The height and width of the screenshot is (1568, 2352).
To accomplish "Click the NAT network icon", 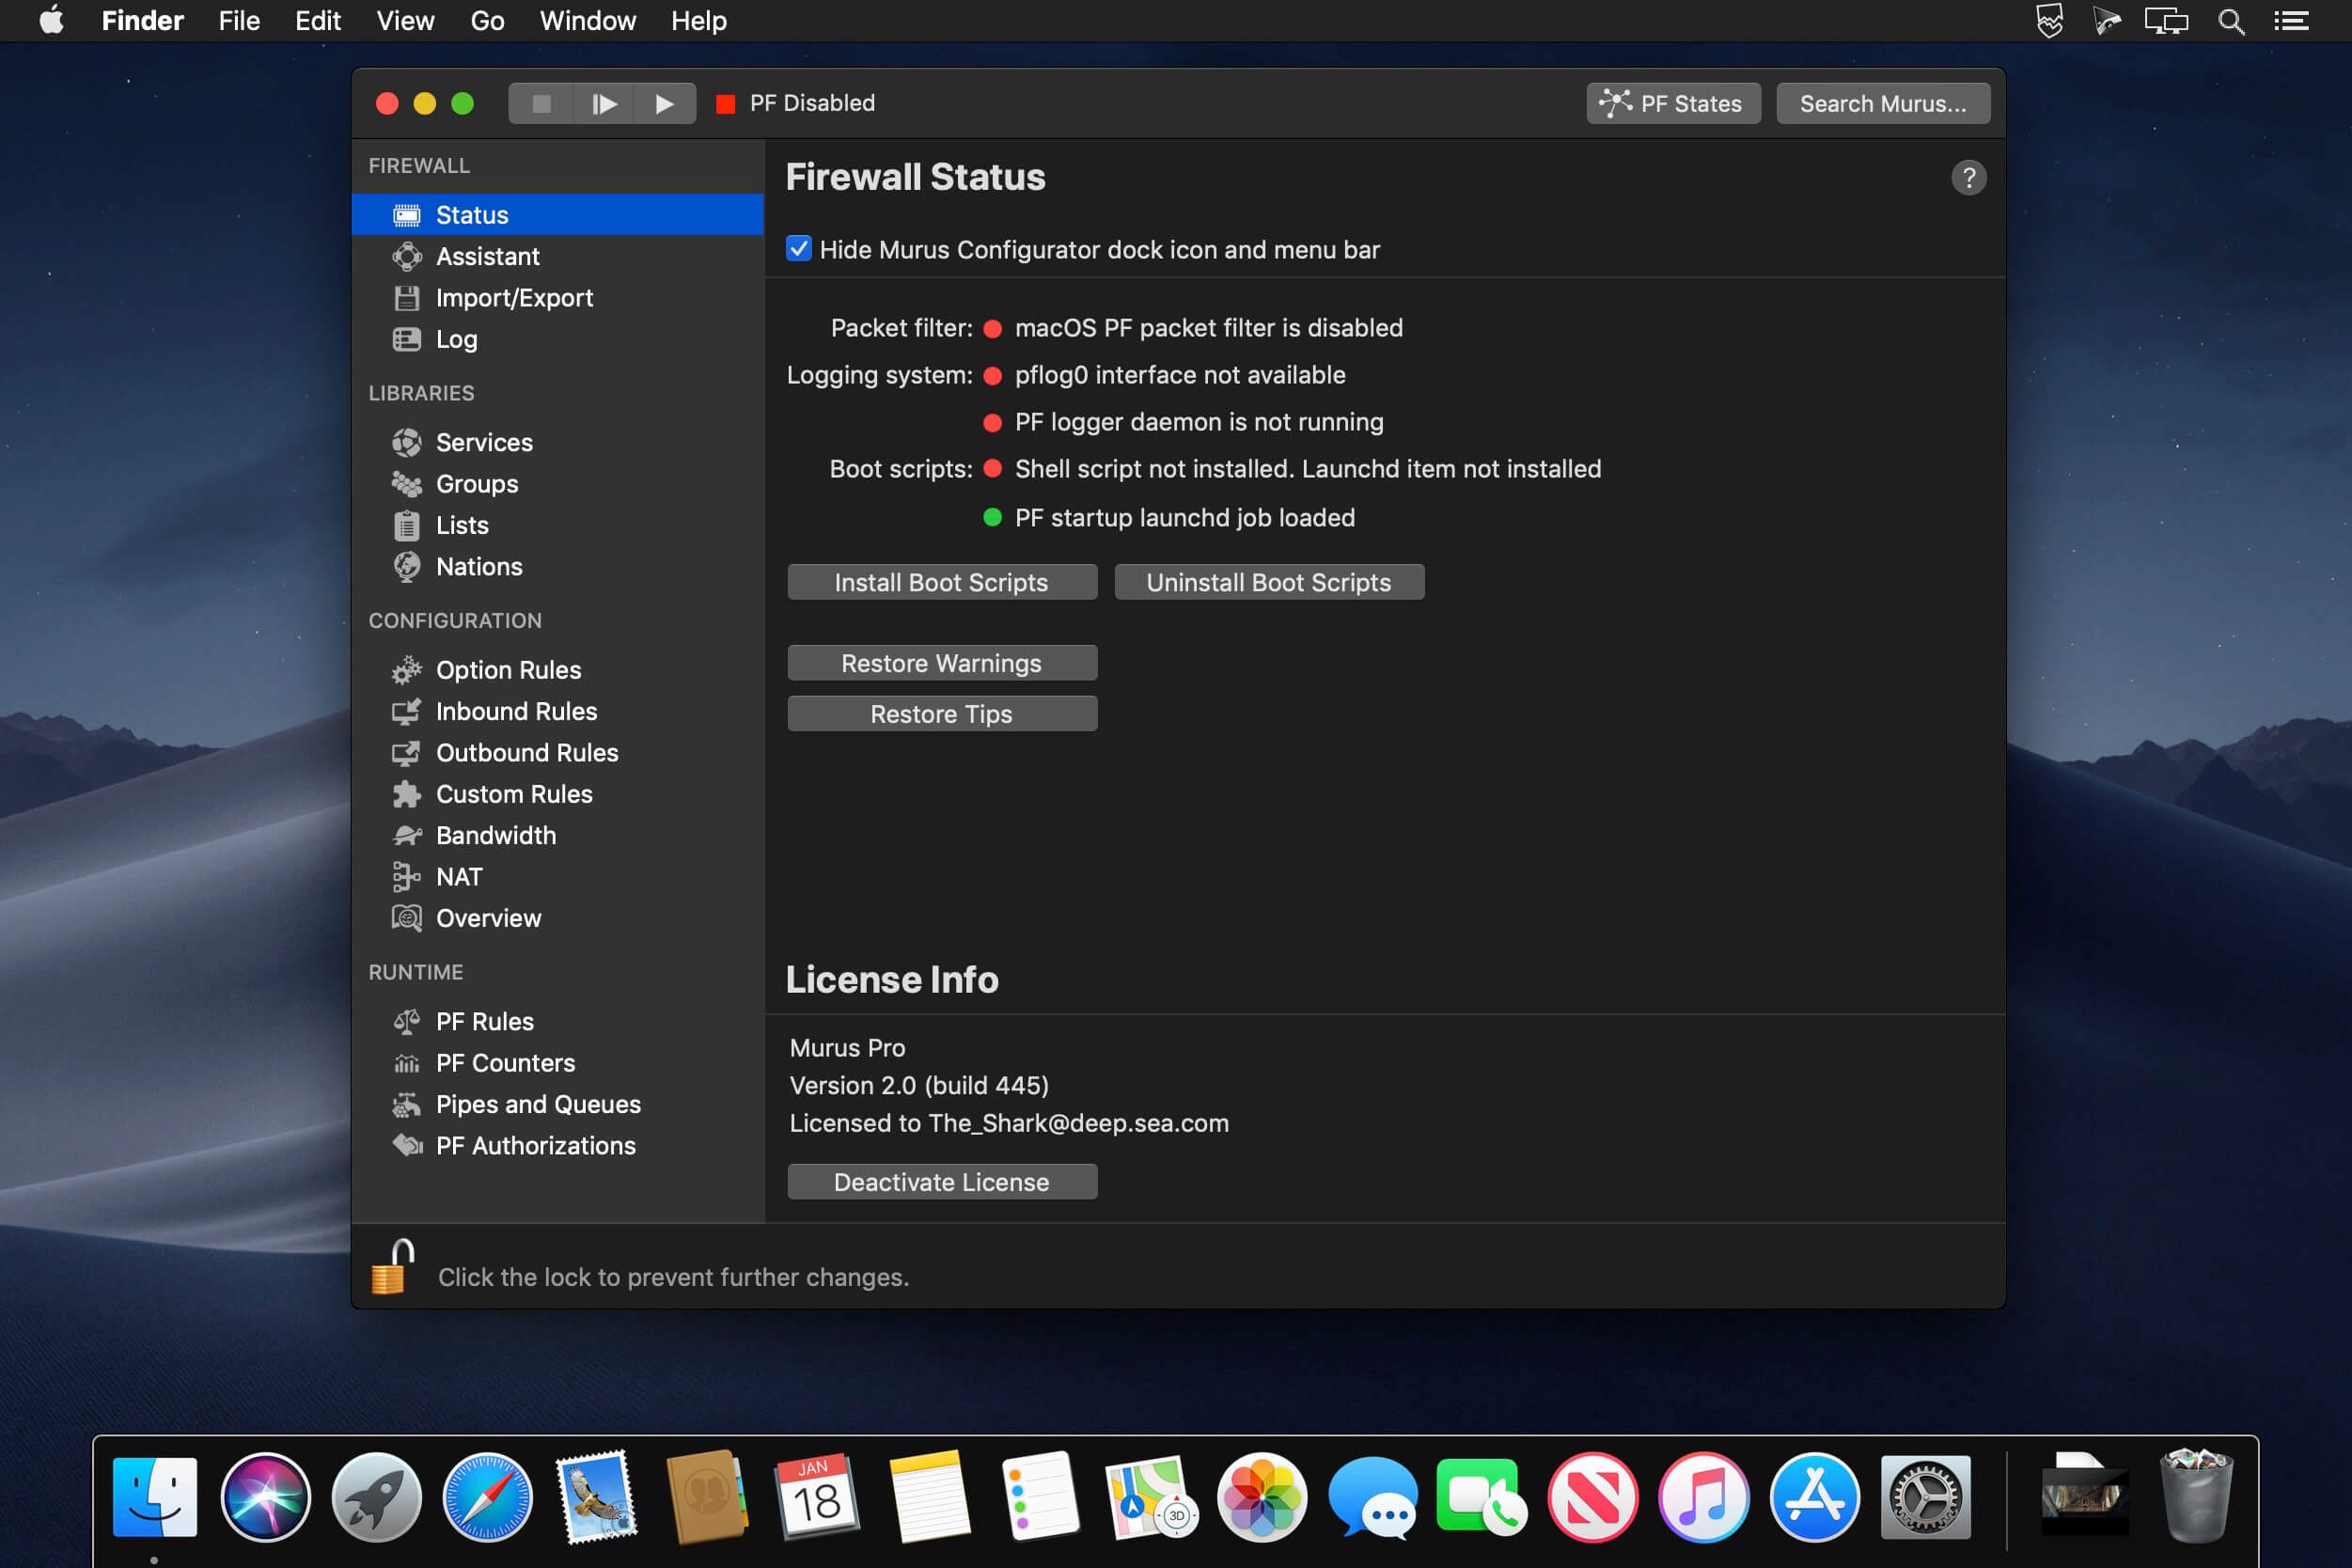I will [x=406, y=877].
